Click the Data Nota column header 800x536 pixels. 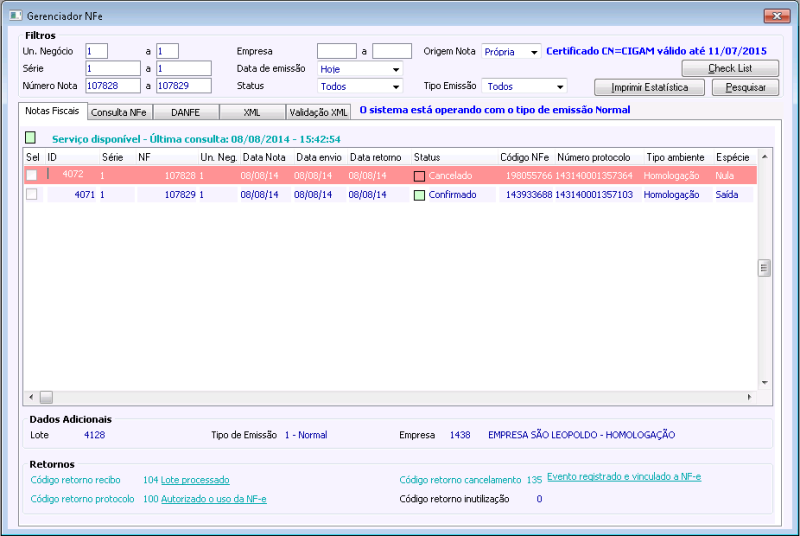[264, 157]
